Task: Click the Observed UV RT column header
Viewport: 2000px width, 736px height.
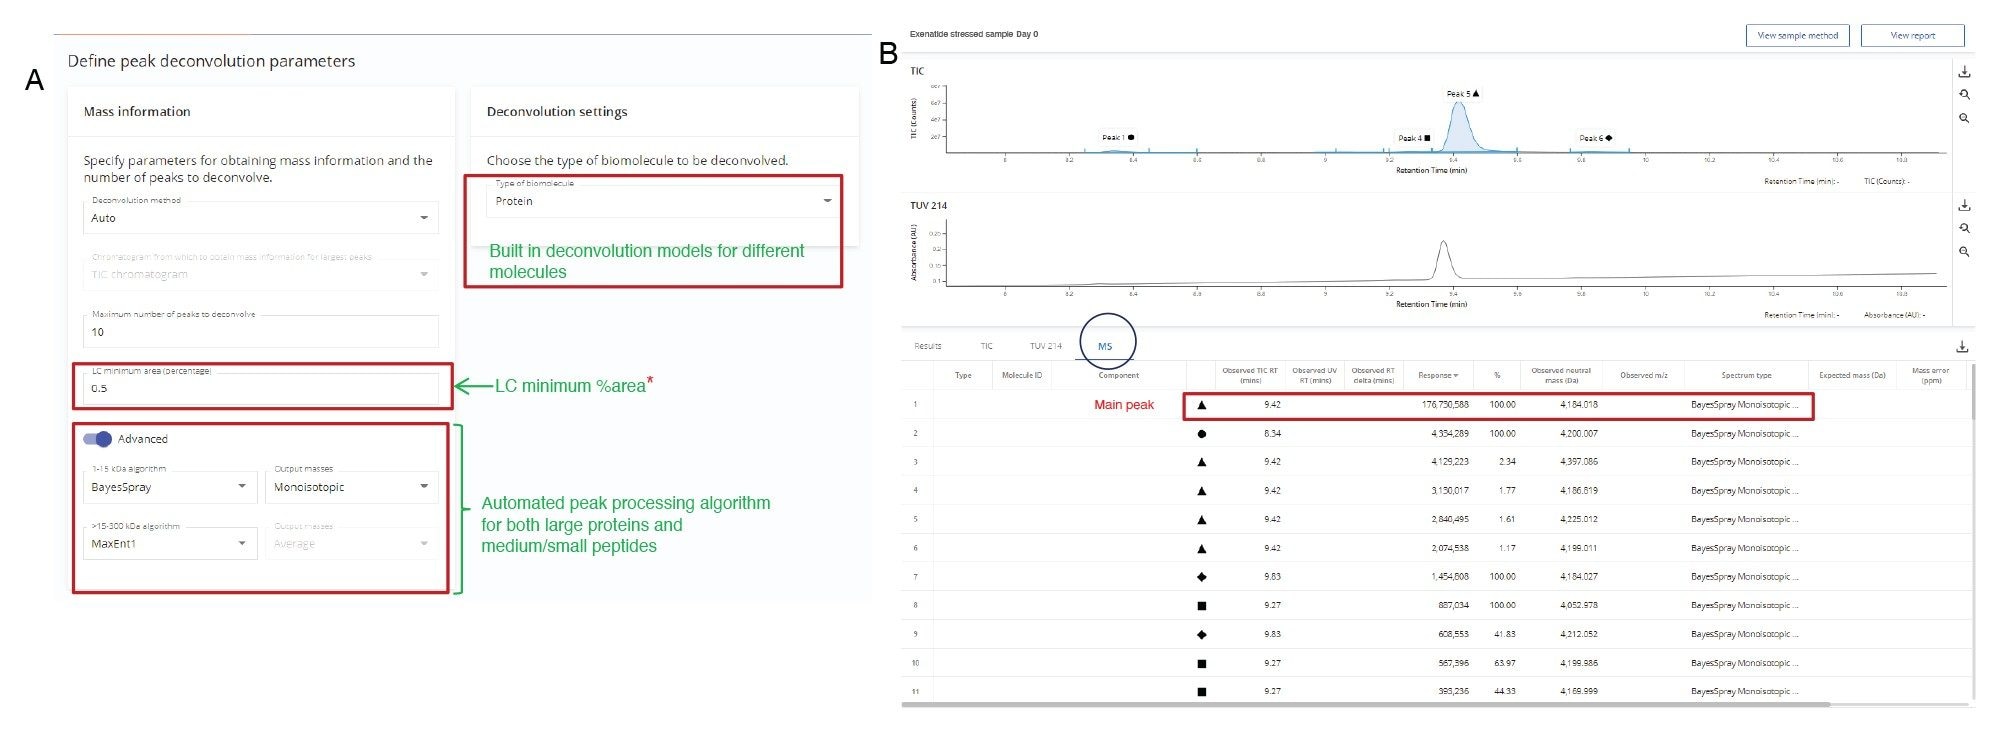Action: [x=1314, y=375]
